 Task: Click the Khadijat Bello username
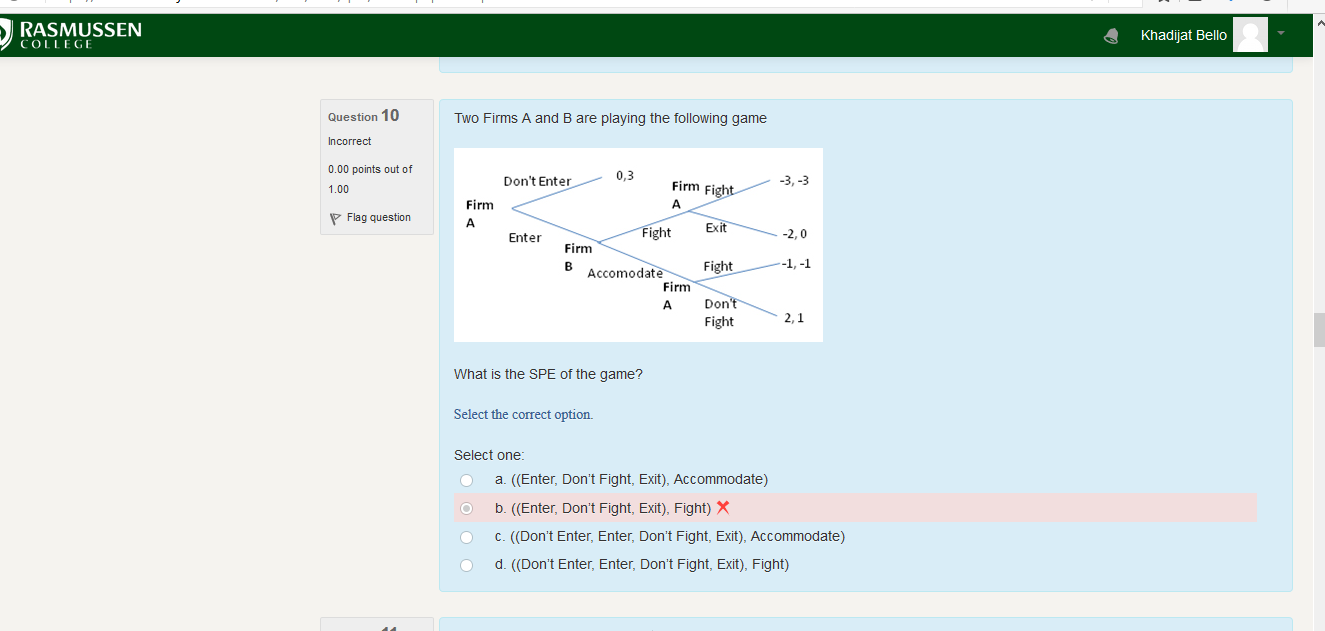pos(1183,35)
